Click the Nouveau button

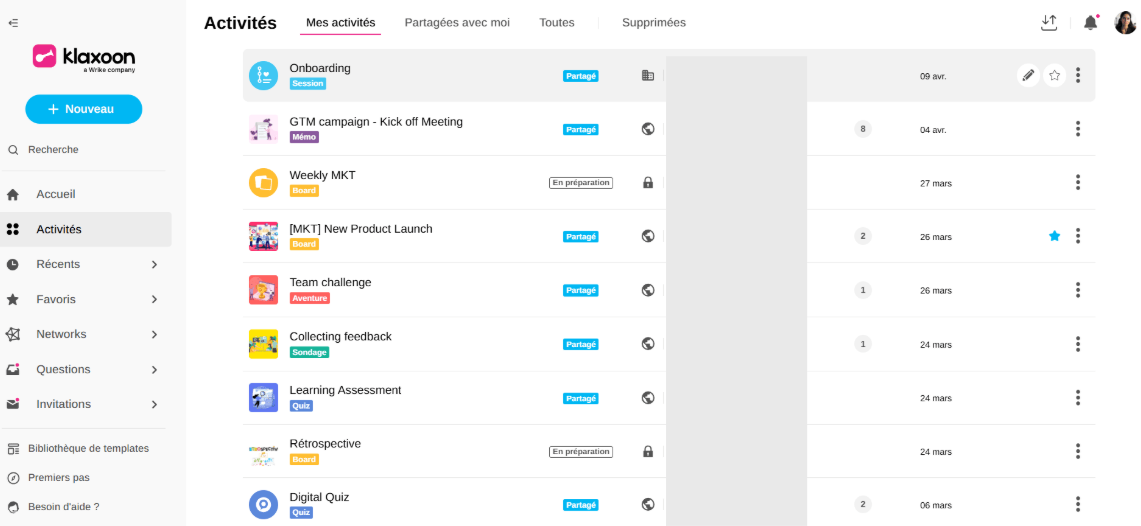pos(84,109)
